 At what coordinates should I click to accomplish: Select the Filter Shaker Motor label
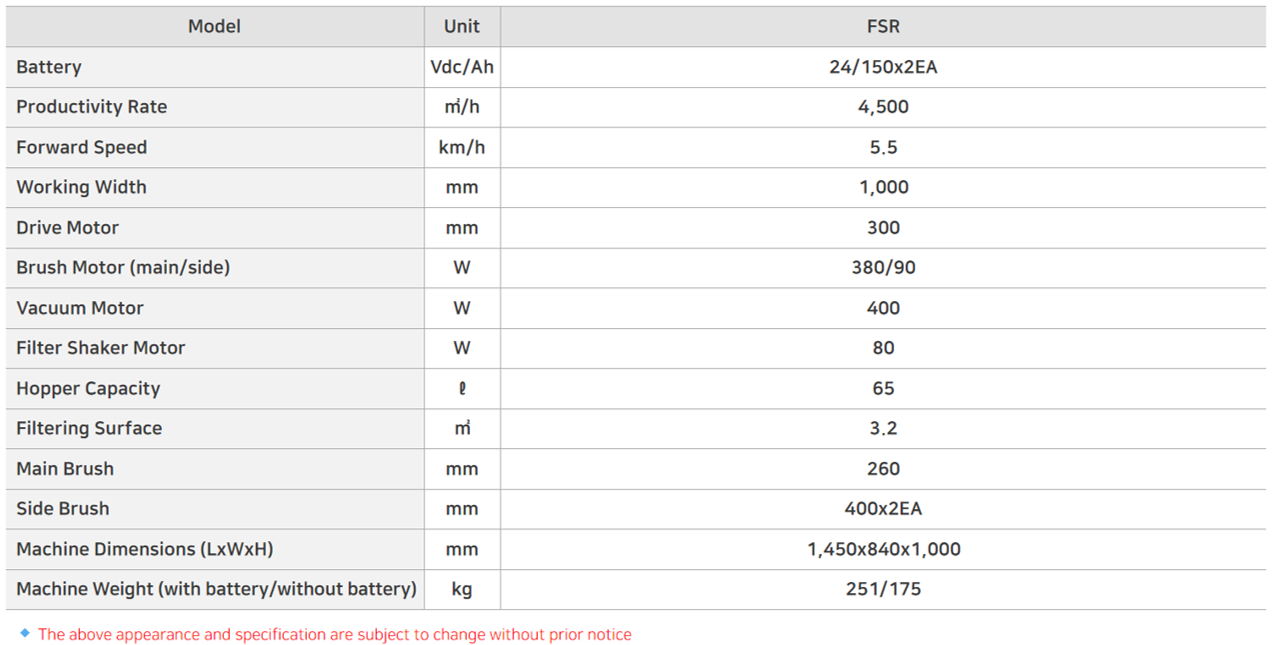tap(101, 348)
